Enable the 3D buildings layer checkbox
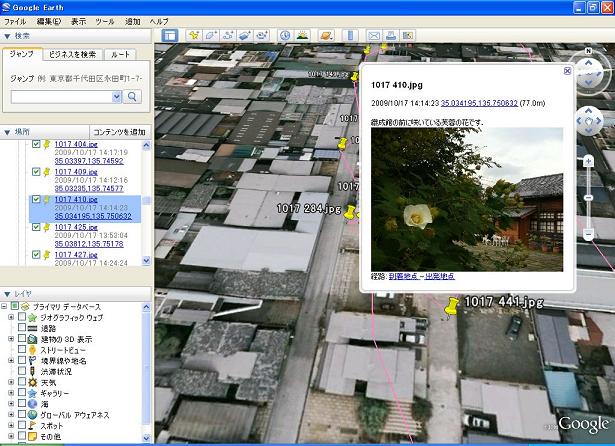Image resolution: width=615 pixels, height=446 pixels. 22,338
